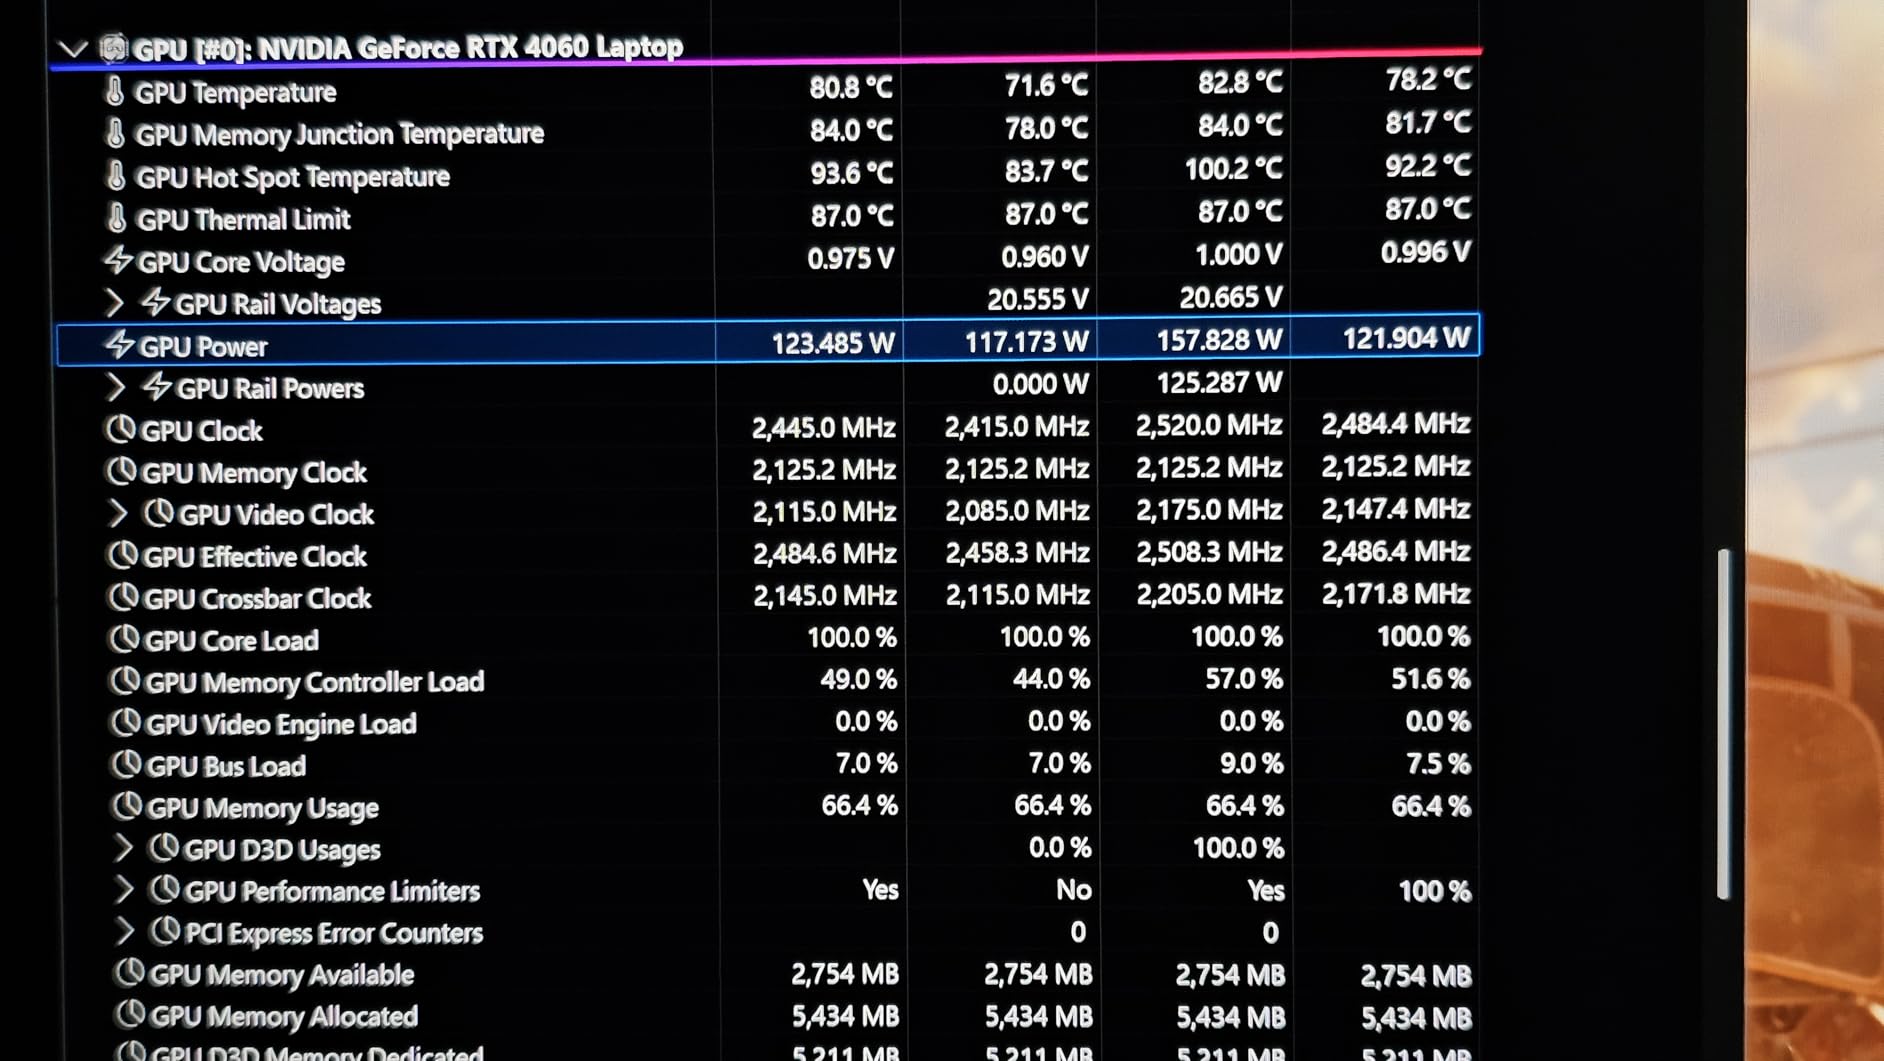The width and height of the screenshot is (1884, 1061).
Task: Click the thermometer icon beside GPU Hot Spot Temperature
Action: pyautogui.click(x=116, y=176)
